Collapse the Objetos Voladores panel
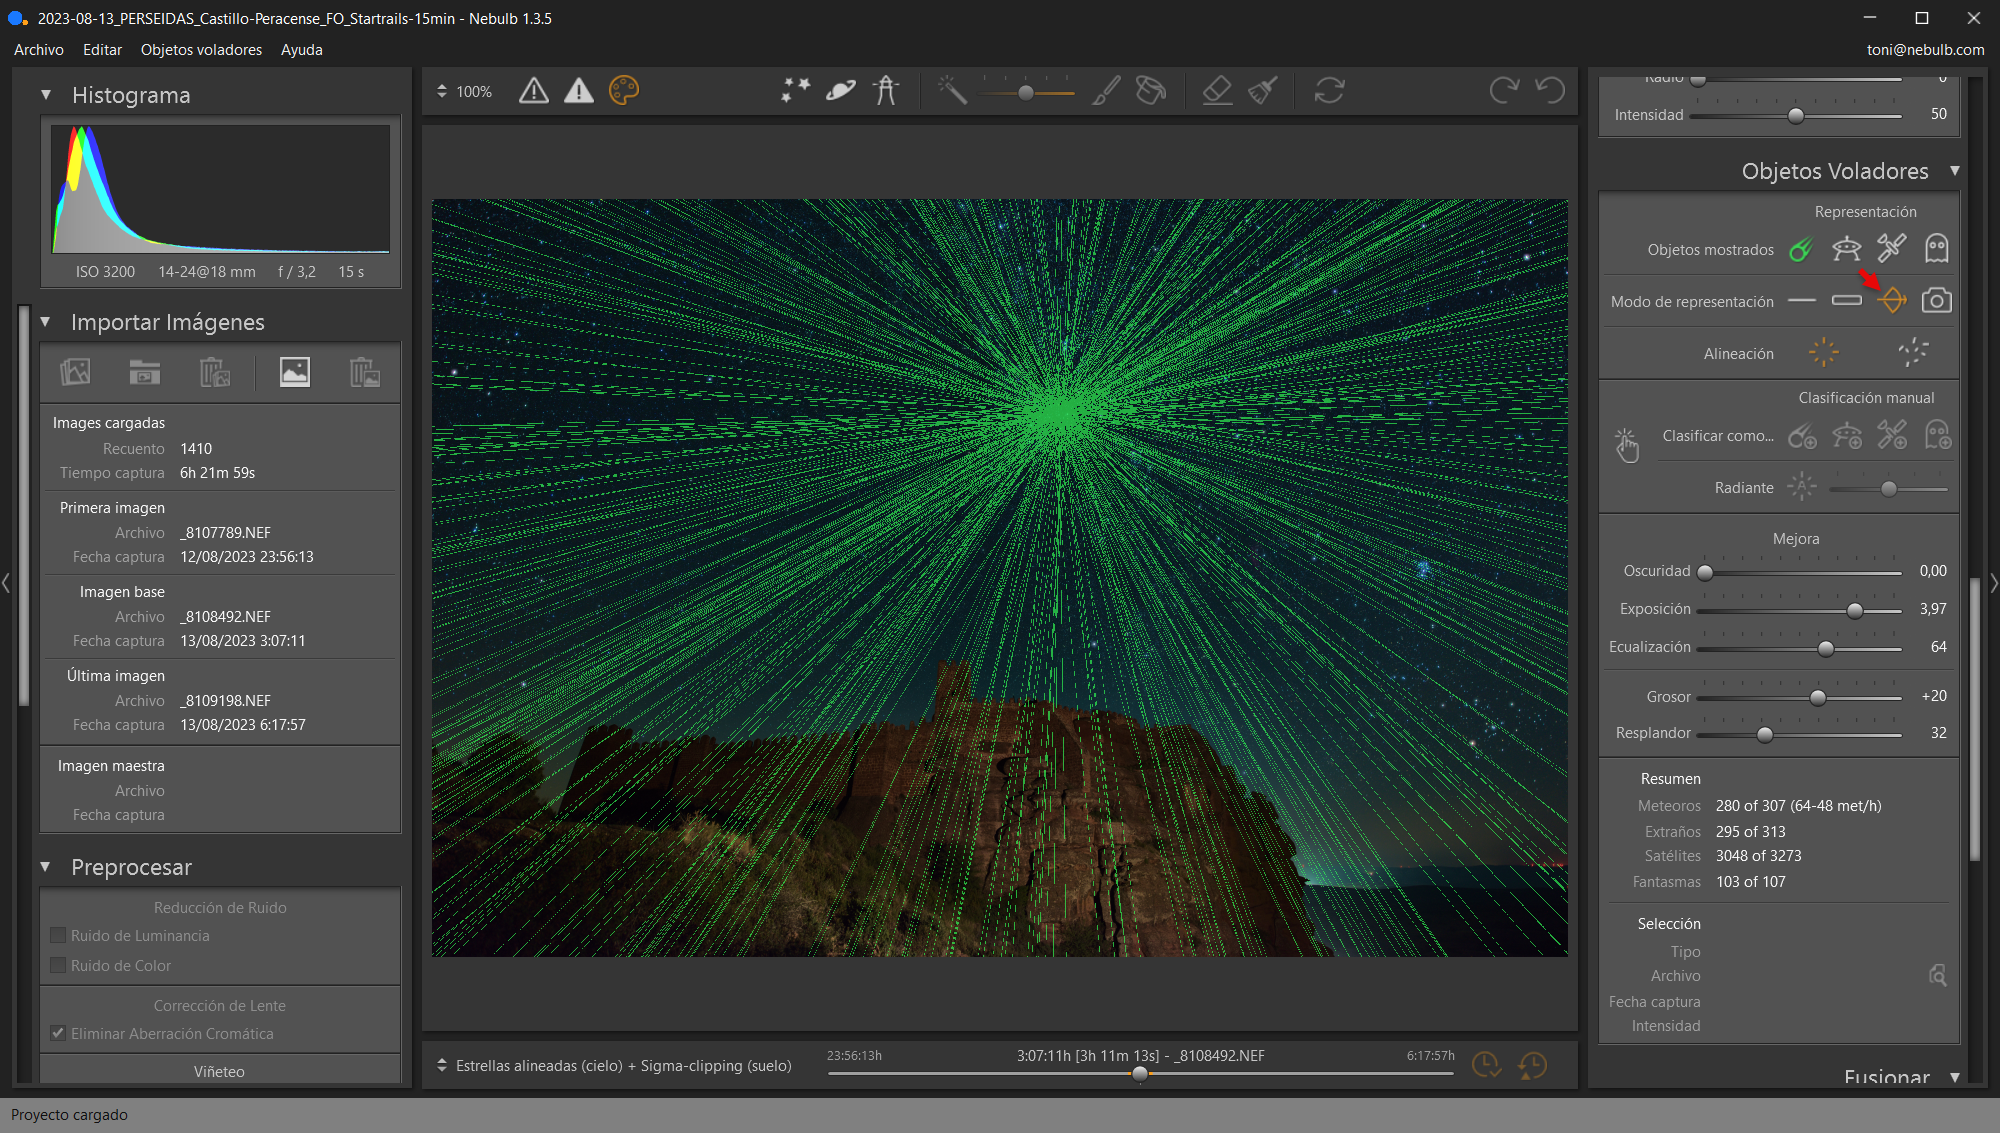The image size is (2000, 1133). (1954, 171)
